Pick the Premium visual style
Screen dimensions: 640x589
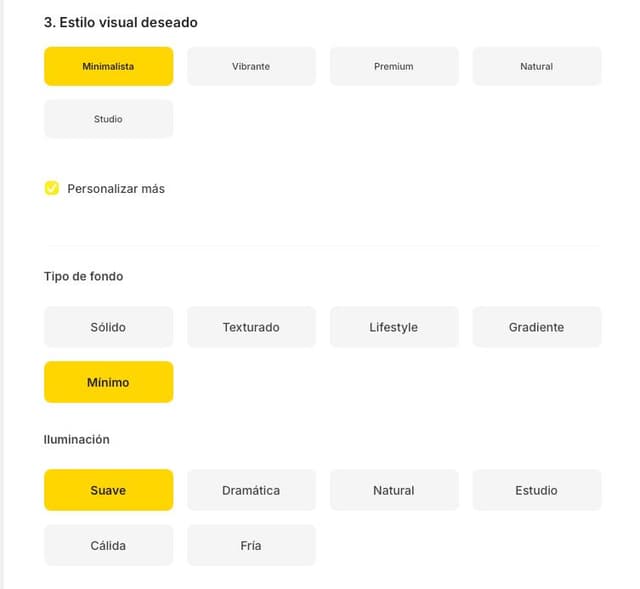pos(393,66)
